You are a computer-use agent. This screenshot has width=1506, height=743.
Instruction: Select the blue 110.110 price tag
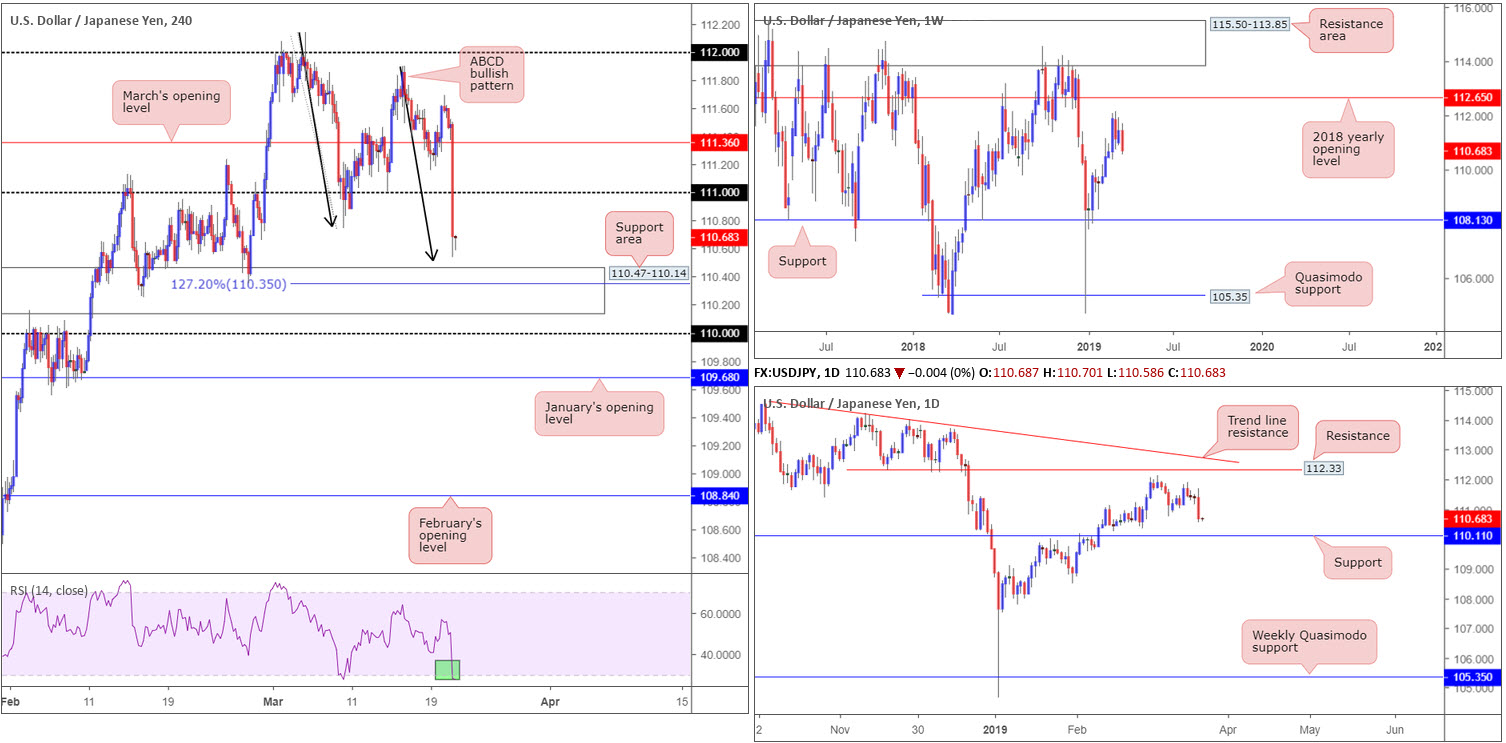coord(1474,536)
